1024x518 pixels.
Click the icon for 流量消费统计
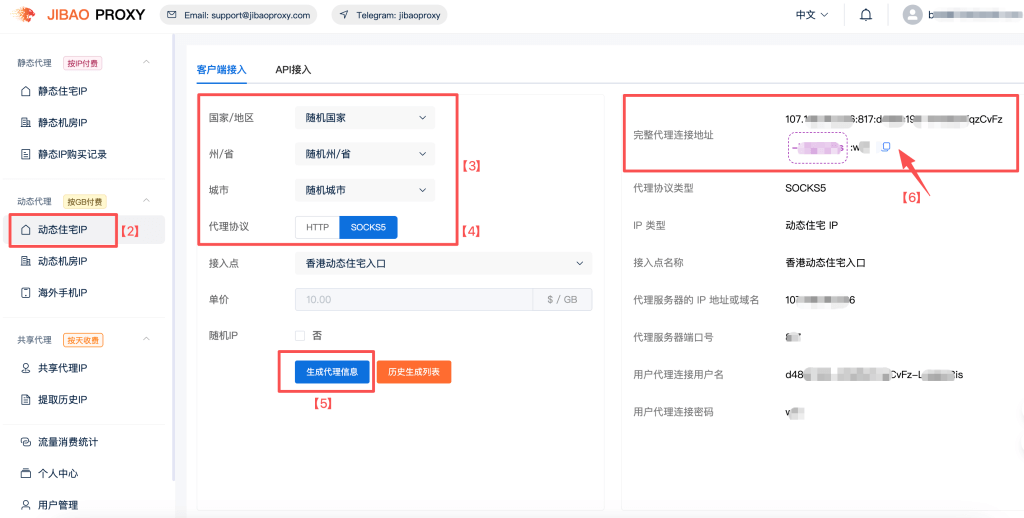click(x=25, y=442)
